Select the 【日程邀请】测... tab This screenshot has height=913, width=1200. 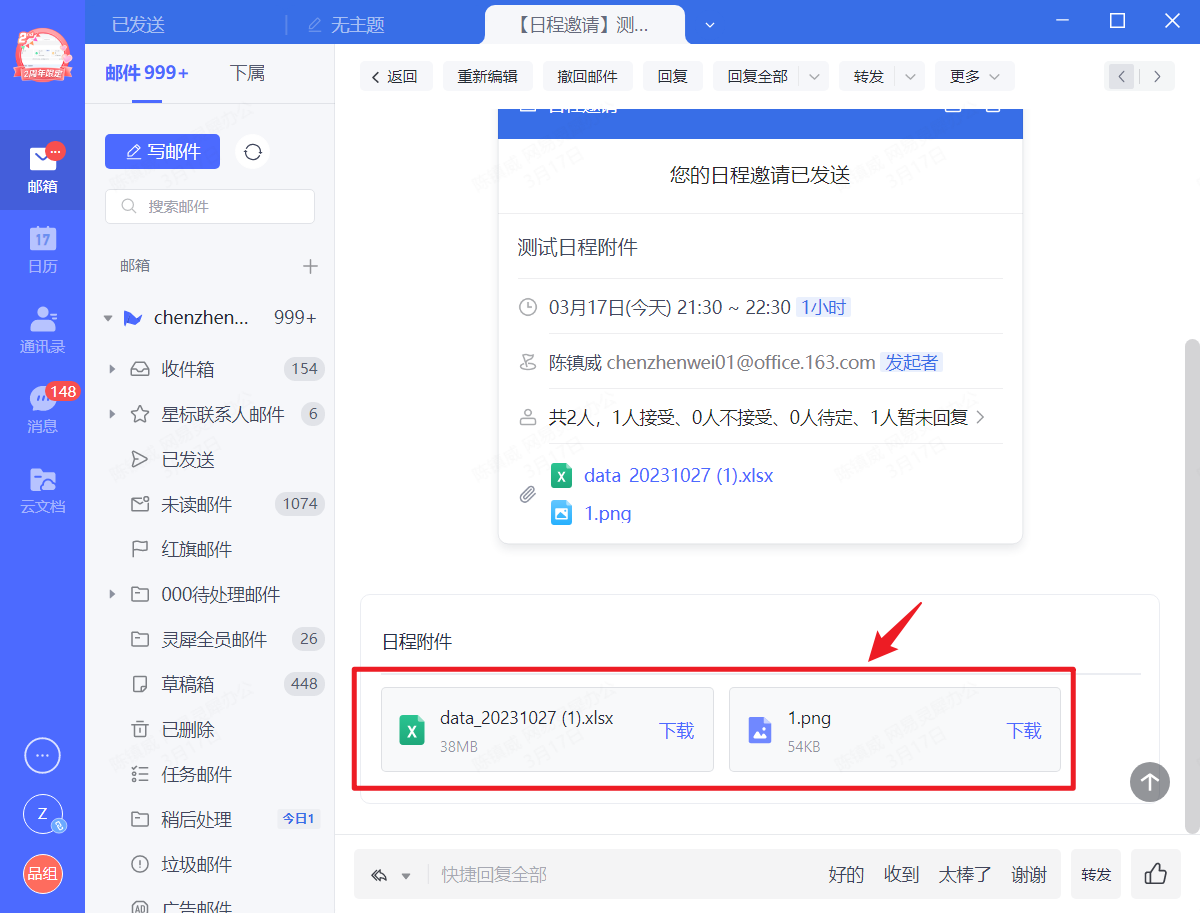click(x=584, y=25)
